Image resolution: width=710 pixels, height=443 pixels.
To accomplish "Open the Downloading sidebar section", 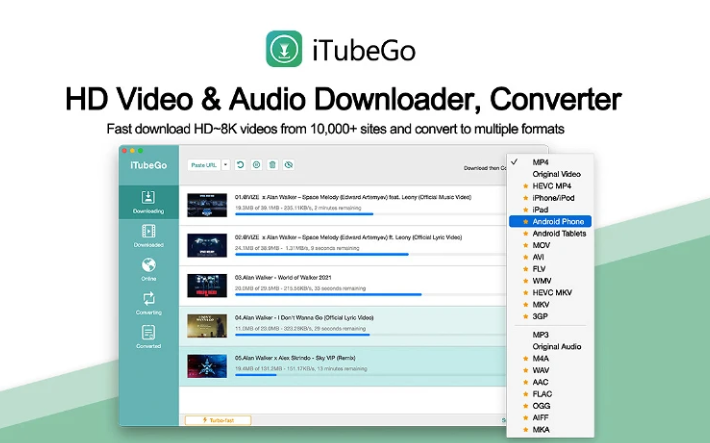I will coord(149,202).
